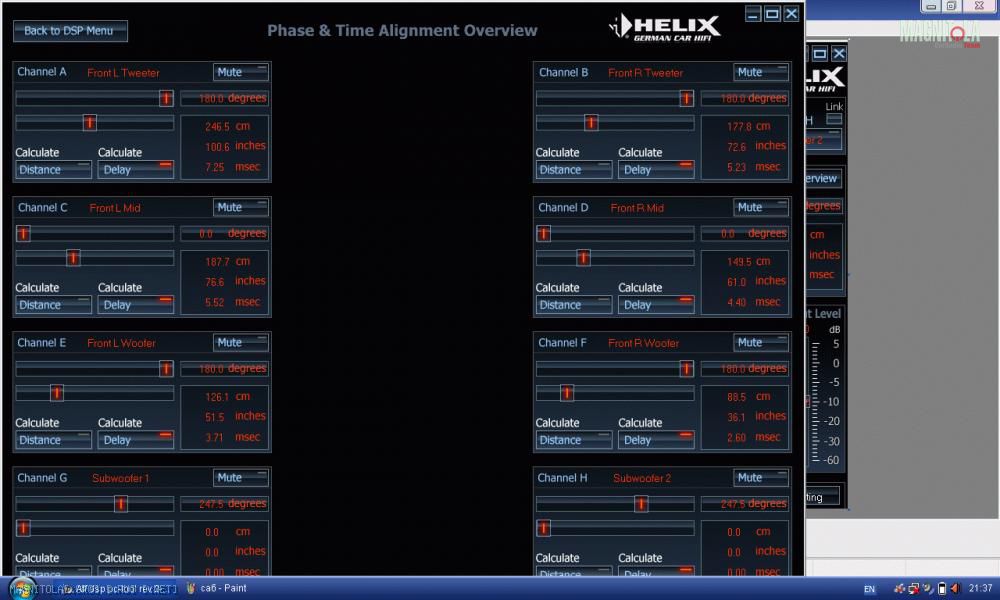
Task: Select Channel A degrees value field
Action: pyautogui.click(x=223, y=98)
